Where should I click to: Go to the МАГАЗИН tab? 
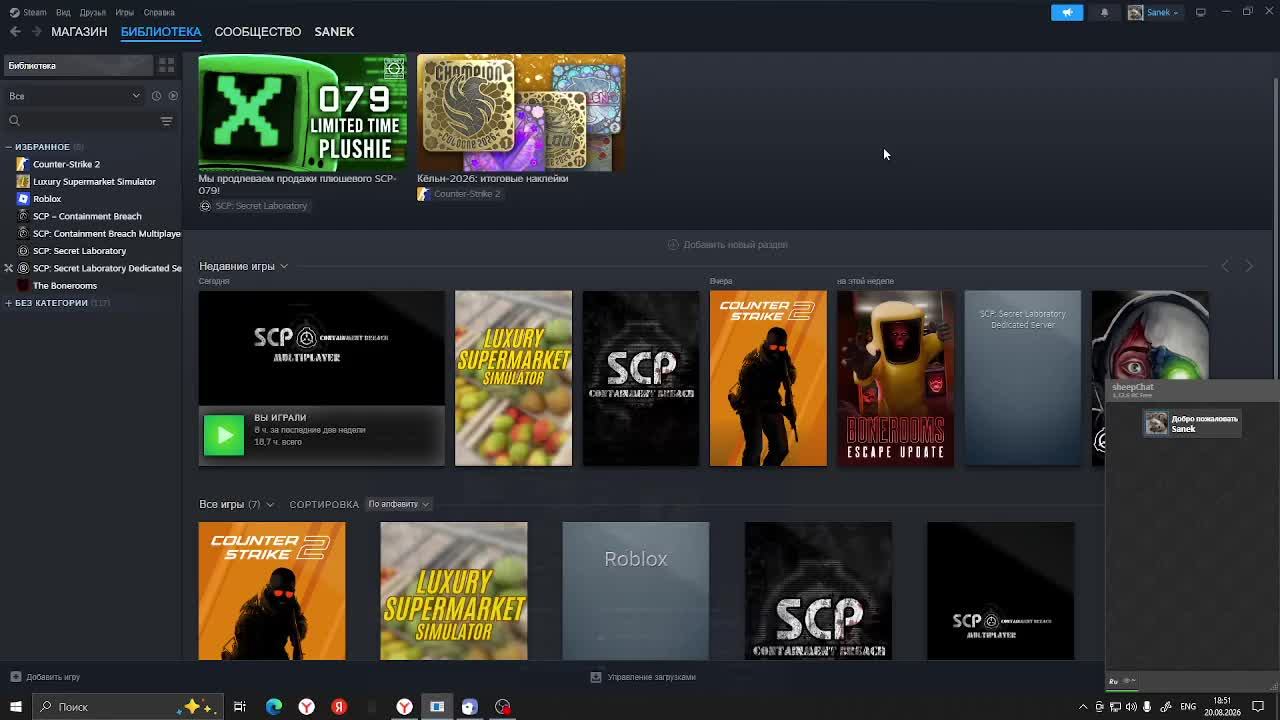click(79, 32)
